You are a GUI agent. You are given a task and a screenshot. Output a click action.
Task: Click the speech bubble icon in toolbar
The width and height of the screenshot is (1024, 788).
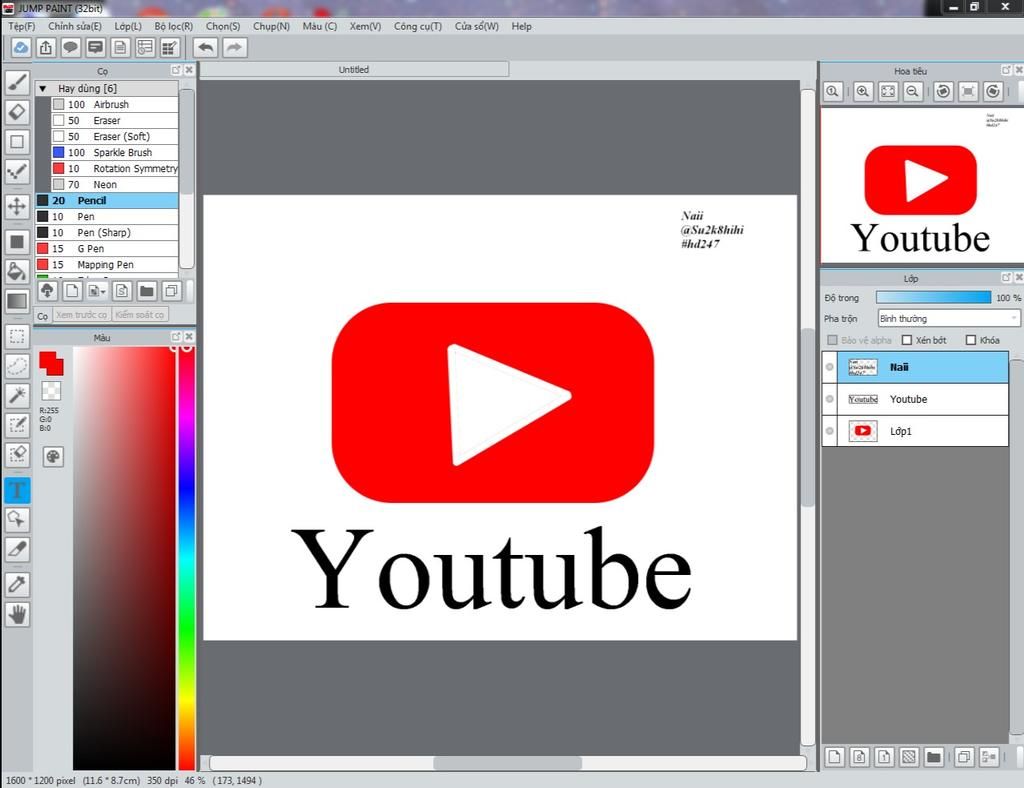point(71,48)
